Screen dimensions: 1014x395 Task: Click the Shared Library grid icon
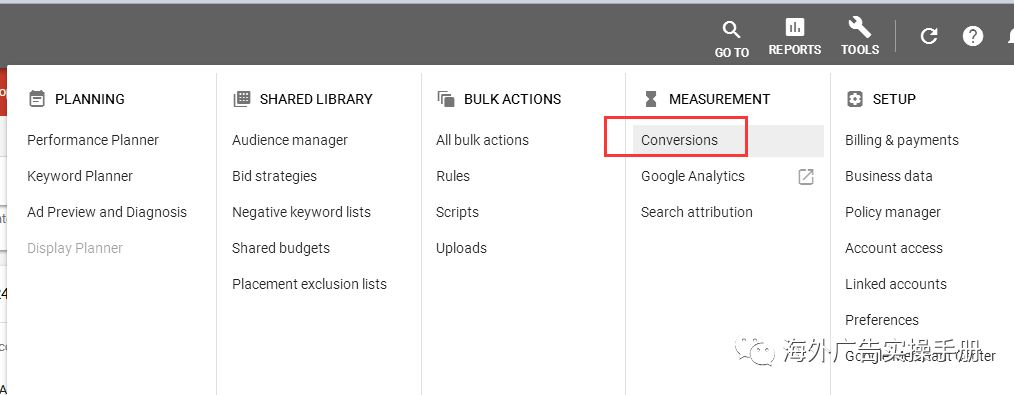point(242,99)
